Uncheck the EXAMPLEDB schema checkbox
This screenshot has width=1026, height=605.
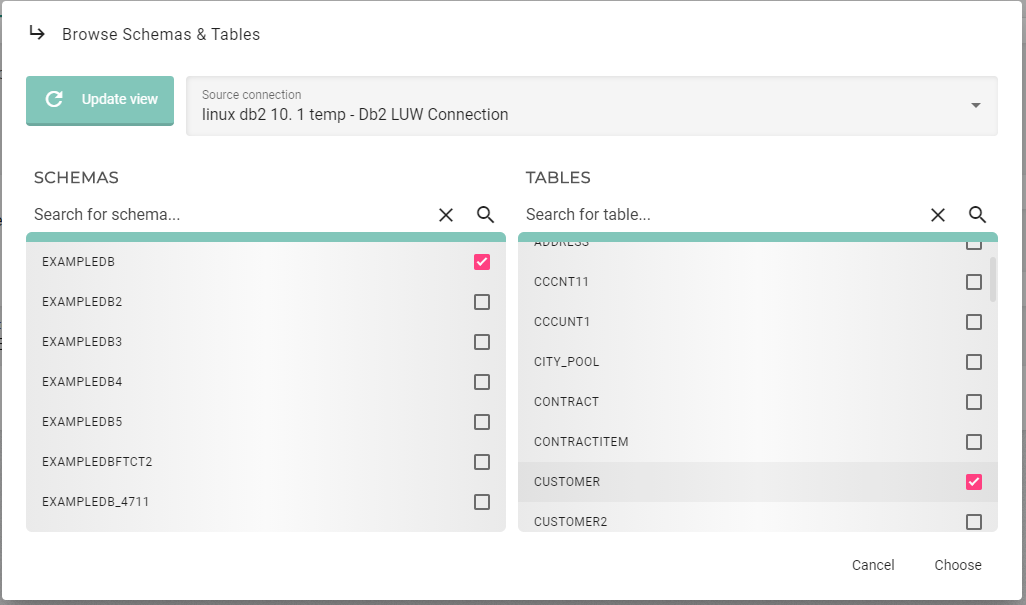click(481, 261)
